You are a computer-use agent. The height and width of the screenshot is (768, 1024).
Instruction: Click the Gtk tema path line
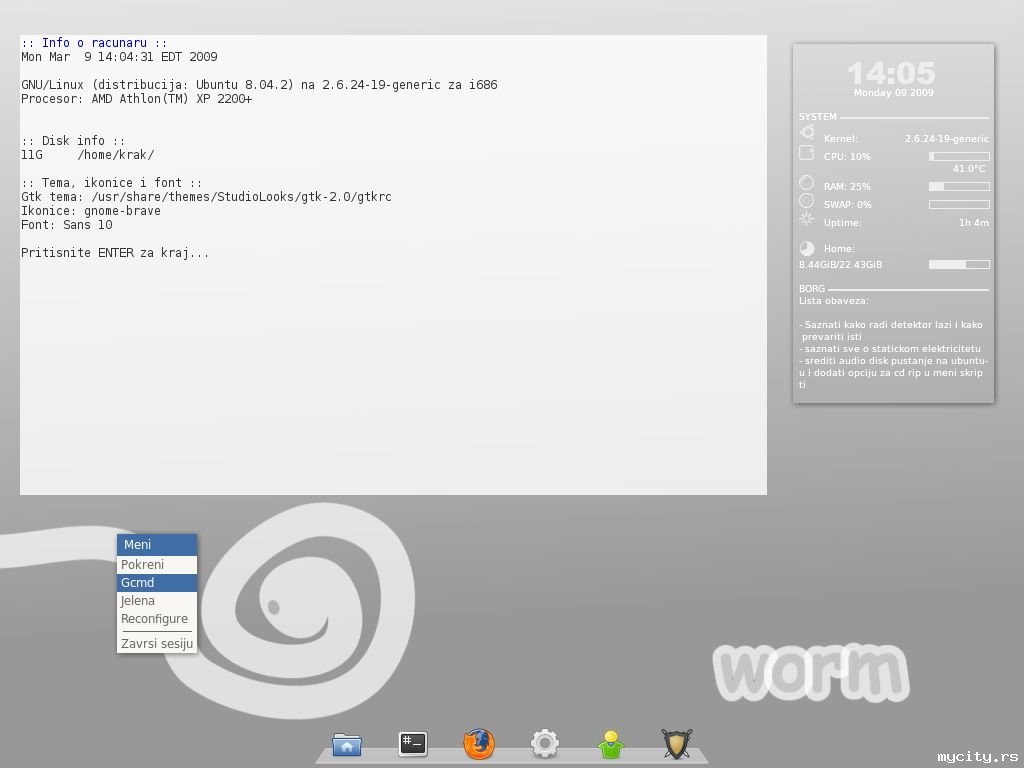coord(206,197)
